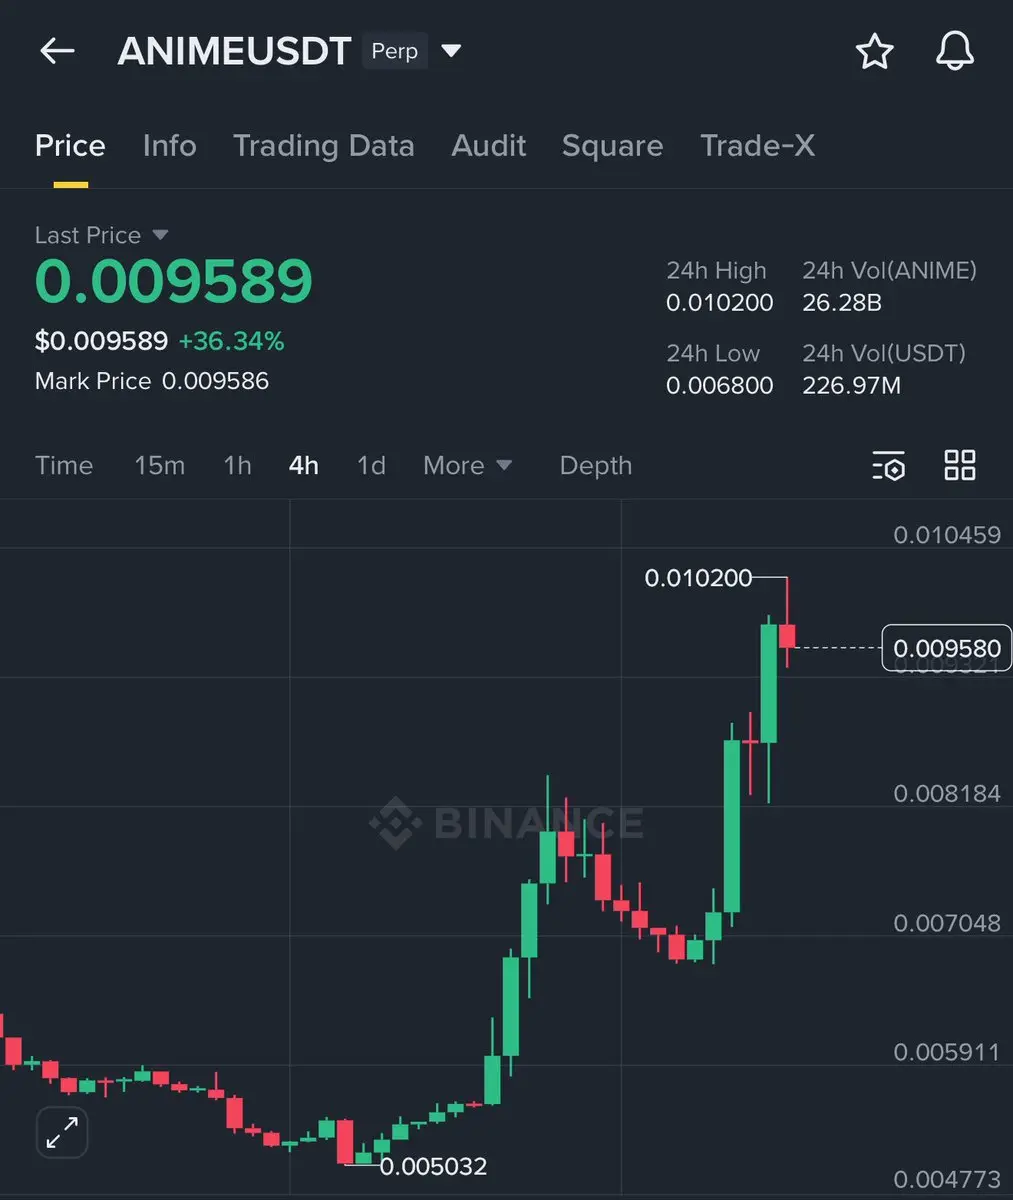Tap the 24h Vol(ANIME) 26.28B
The height and width of the screenshot is (1200, 1013).
coord(842,303)
